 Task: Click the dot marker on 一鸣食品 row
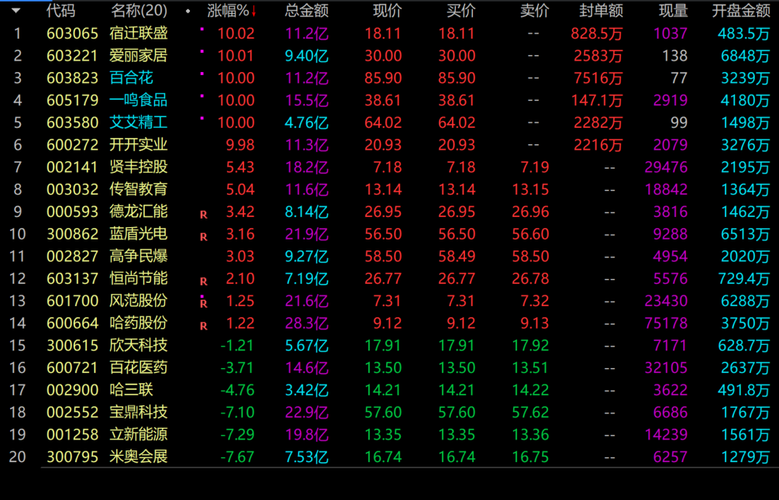(x=202, y=96)
